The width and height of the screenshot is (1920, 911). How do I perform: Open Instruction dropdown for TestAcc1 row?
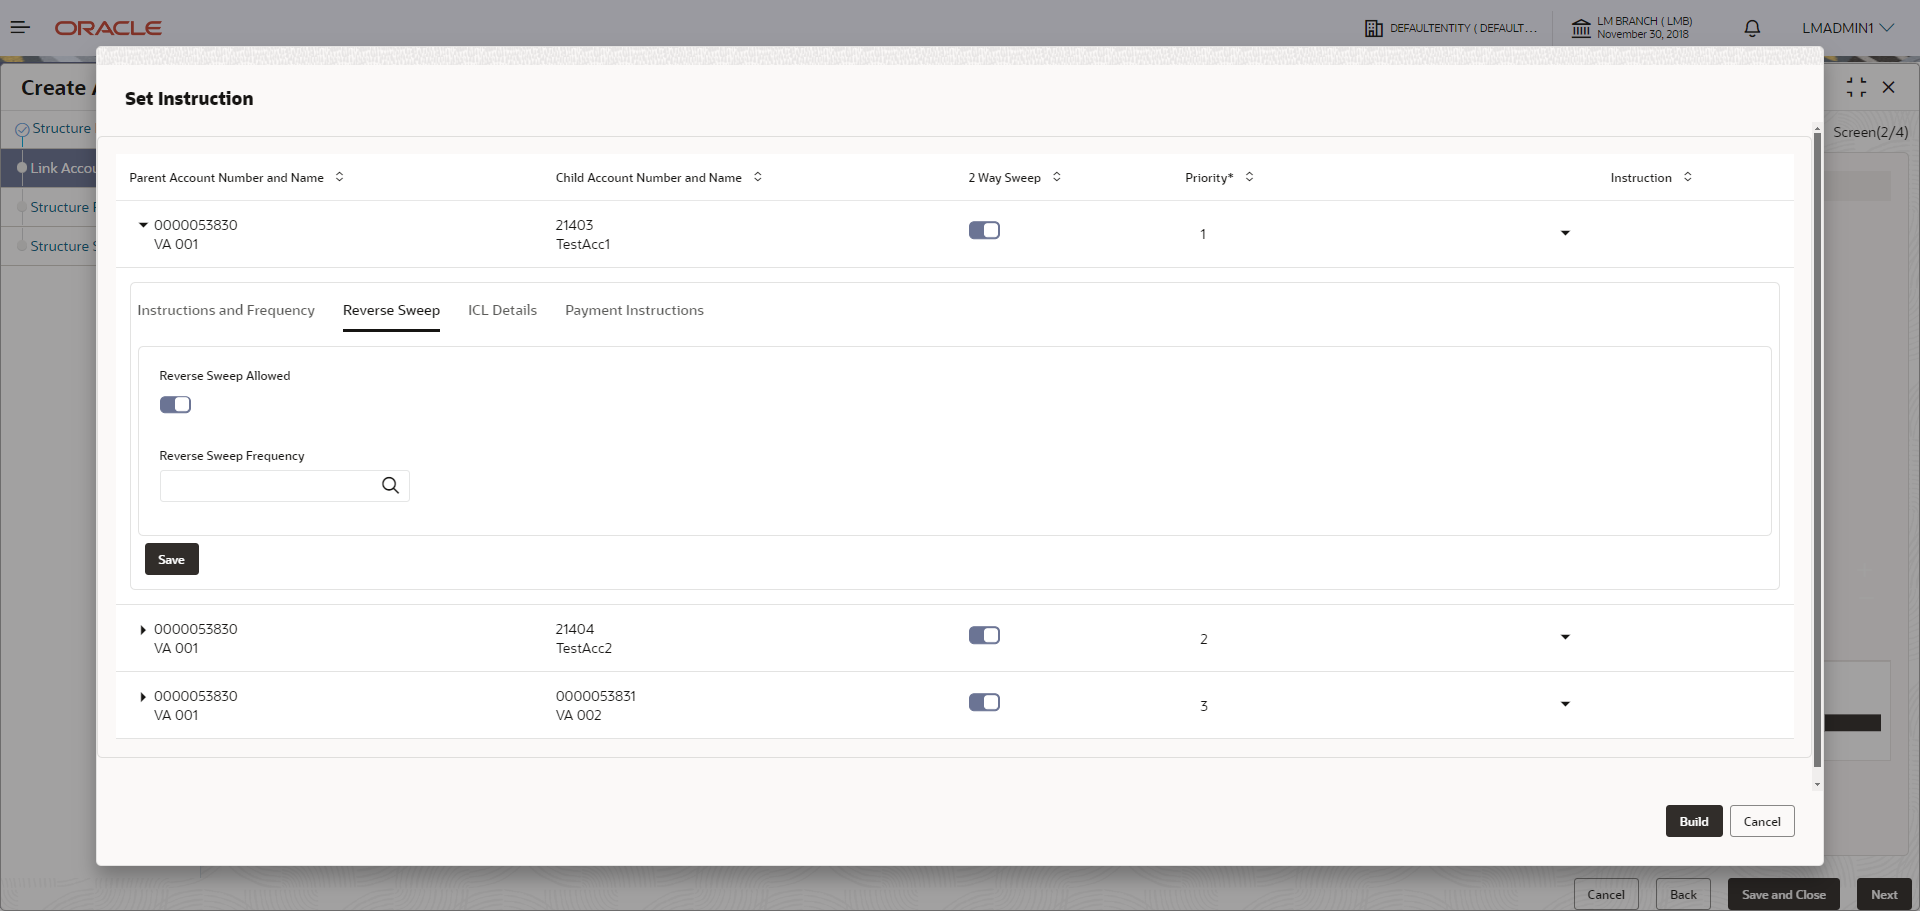tap(1565, 234)
